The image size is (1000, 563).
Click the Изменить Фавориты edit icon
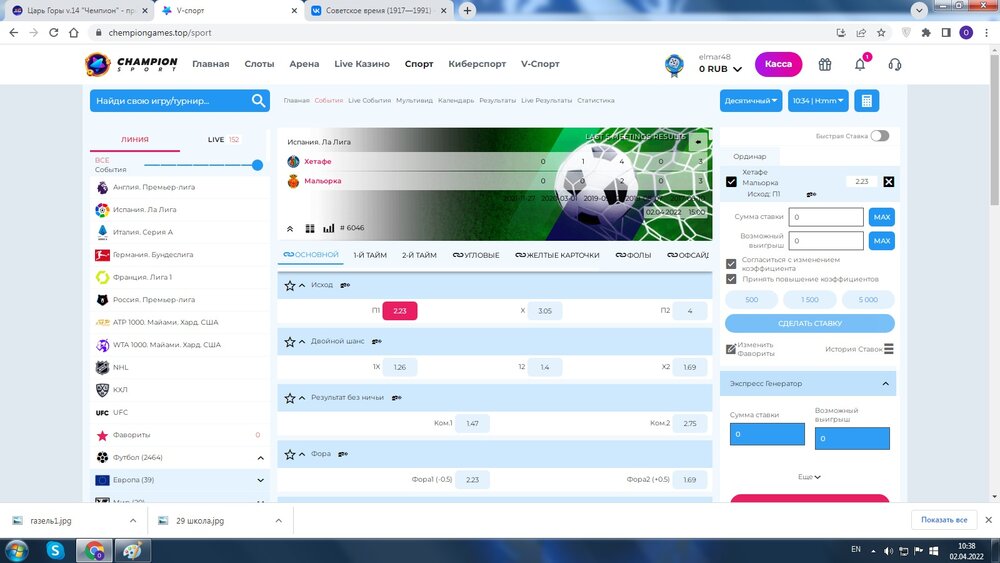tap(731, 349)
